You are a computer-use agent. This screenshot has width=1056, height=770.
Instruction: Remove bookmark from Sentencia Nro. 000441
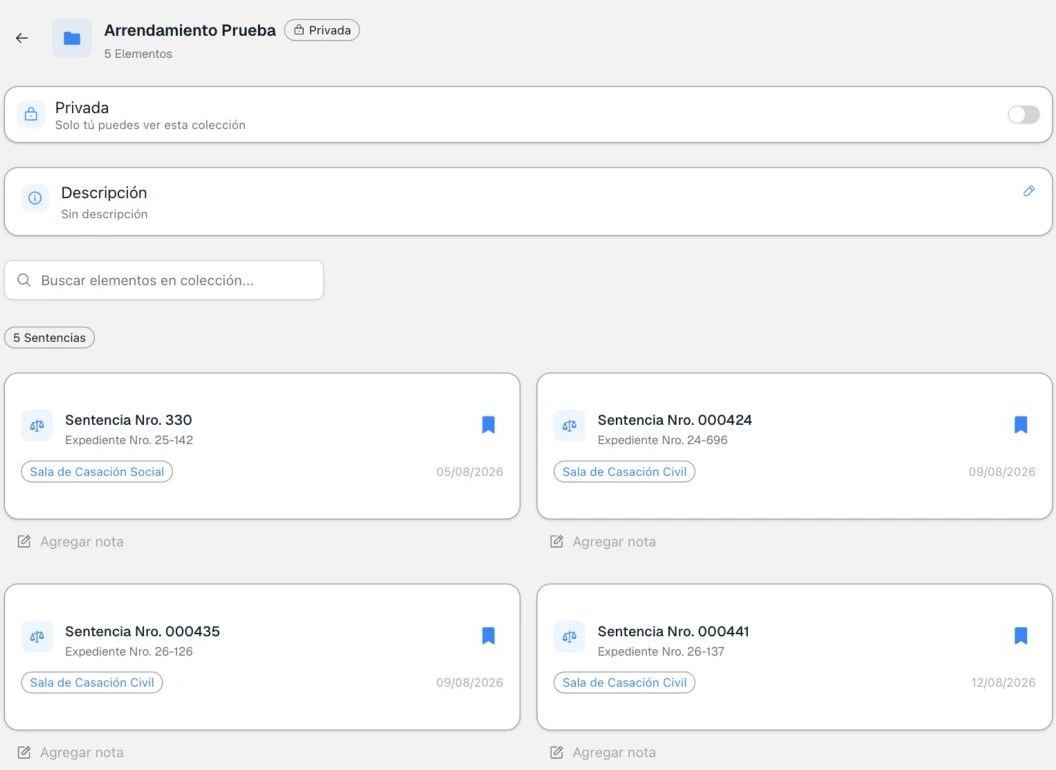tap(1021, 636)
